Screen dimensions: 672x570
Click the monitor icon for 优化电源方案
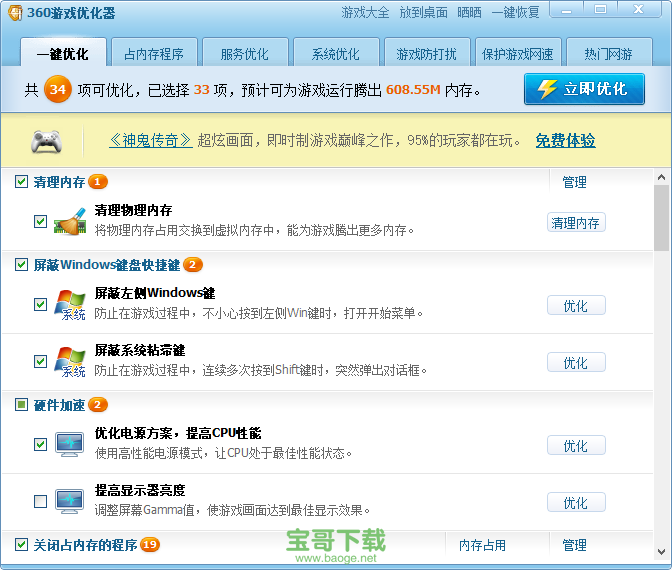point(69,444)
